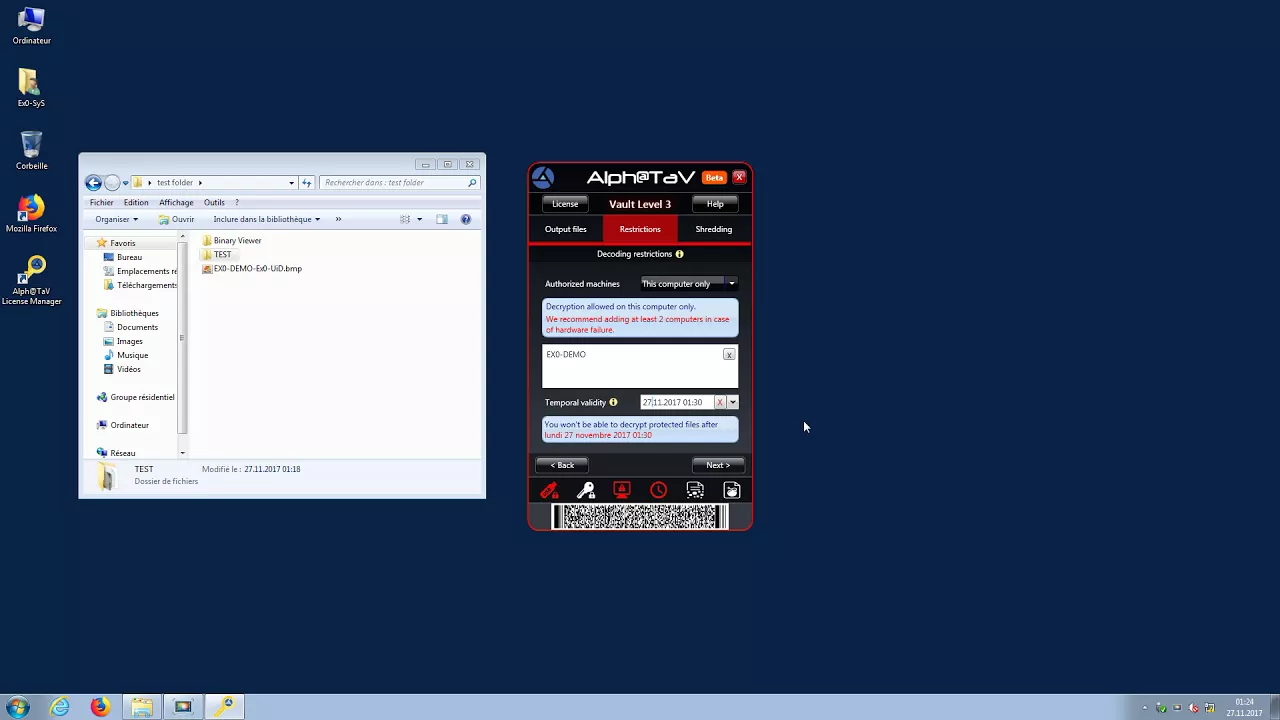Select Mozilla Firefox desktop shortcut
Viewport: 1280px width, 720px height.
pyautogui.click(x=31, y=214)
